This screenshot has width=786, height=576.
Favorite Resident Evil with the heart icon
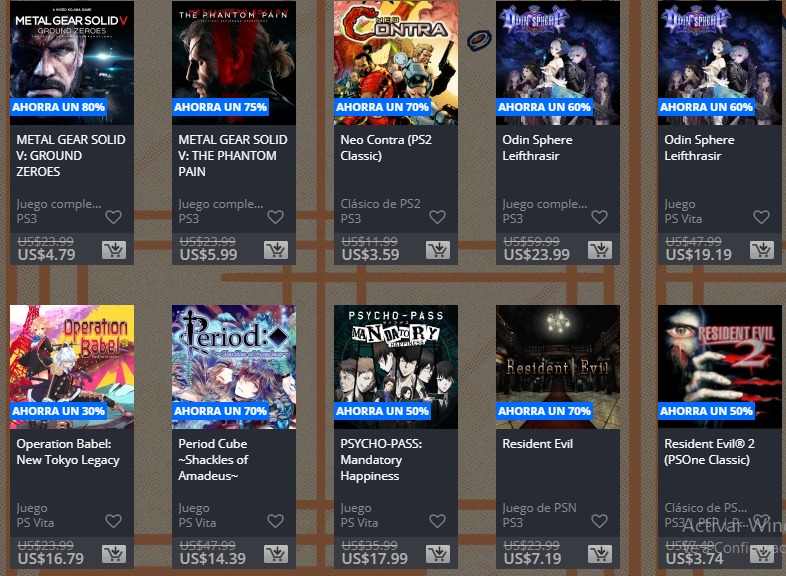(600, 521)
